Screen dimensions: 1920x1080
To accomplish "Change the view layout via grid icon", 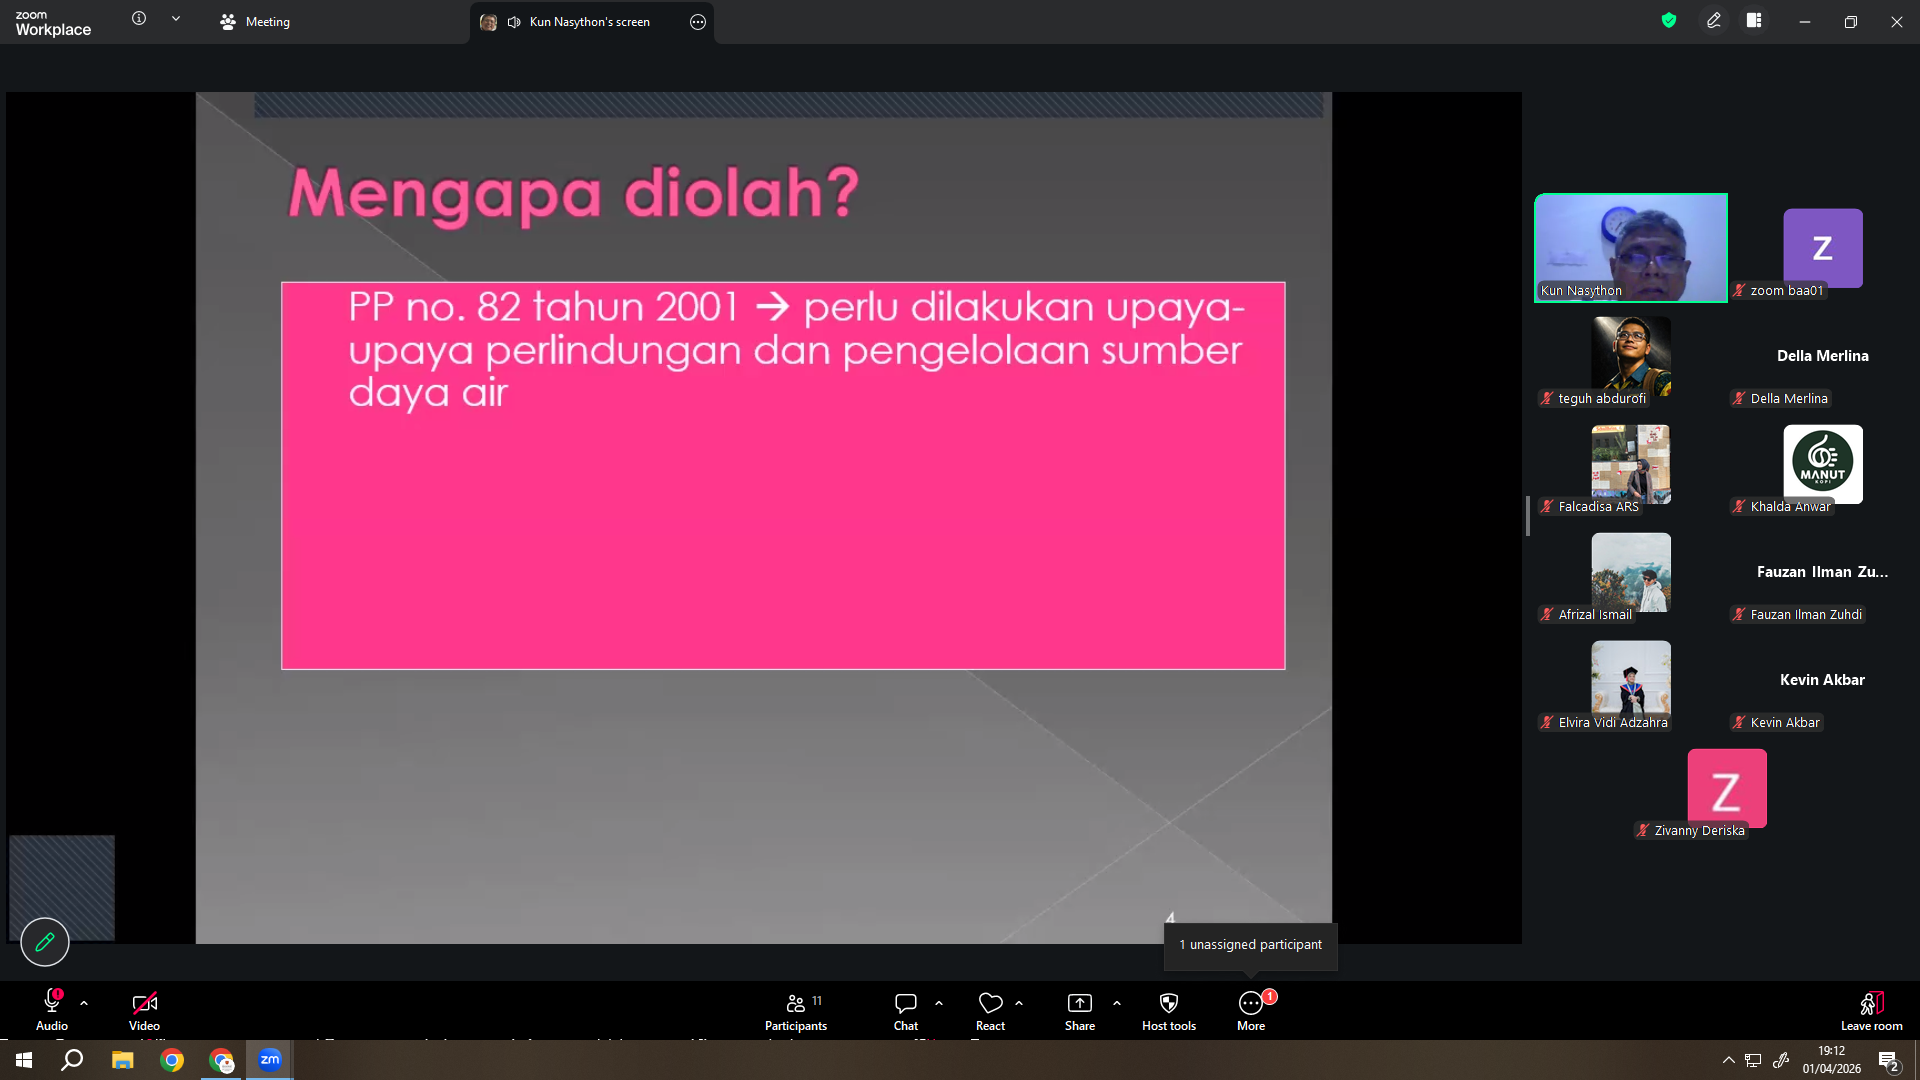I will (x=1754, y=20).
